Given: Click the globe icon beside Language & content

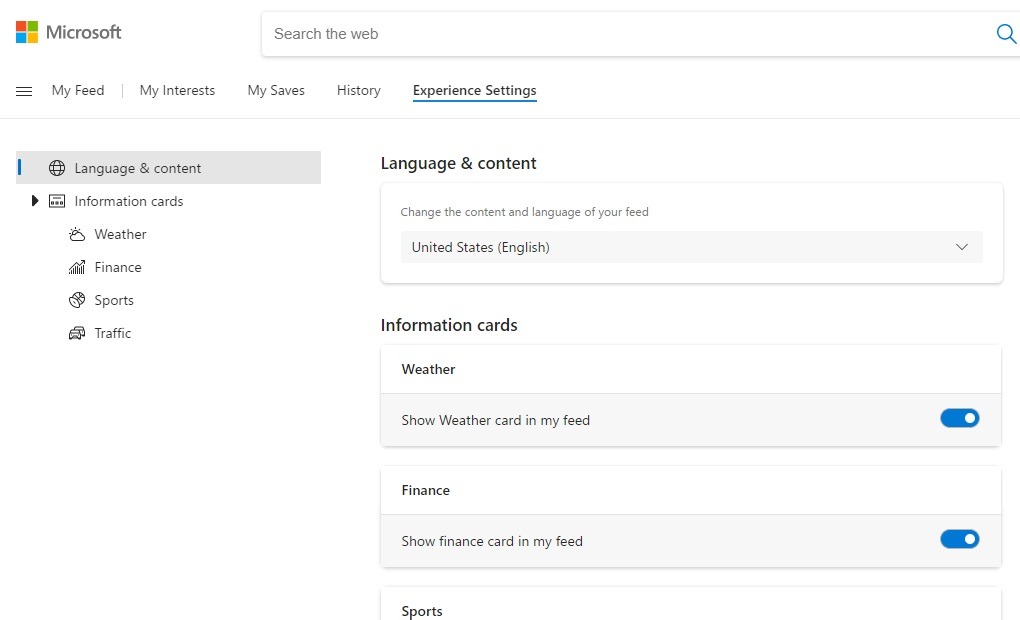Looking at the screenshot, I should (57, 168).
